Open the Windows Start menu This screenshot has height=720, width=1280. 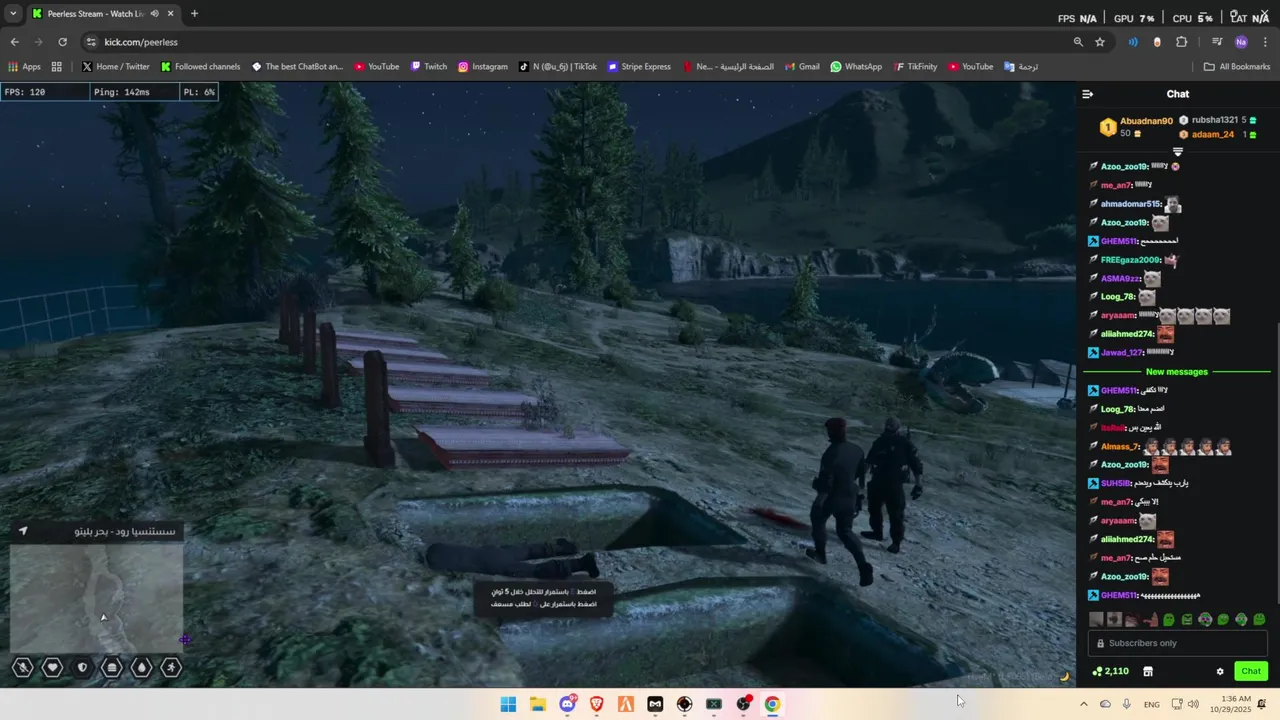tap(508, 704)
